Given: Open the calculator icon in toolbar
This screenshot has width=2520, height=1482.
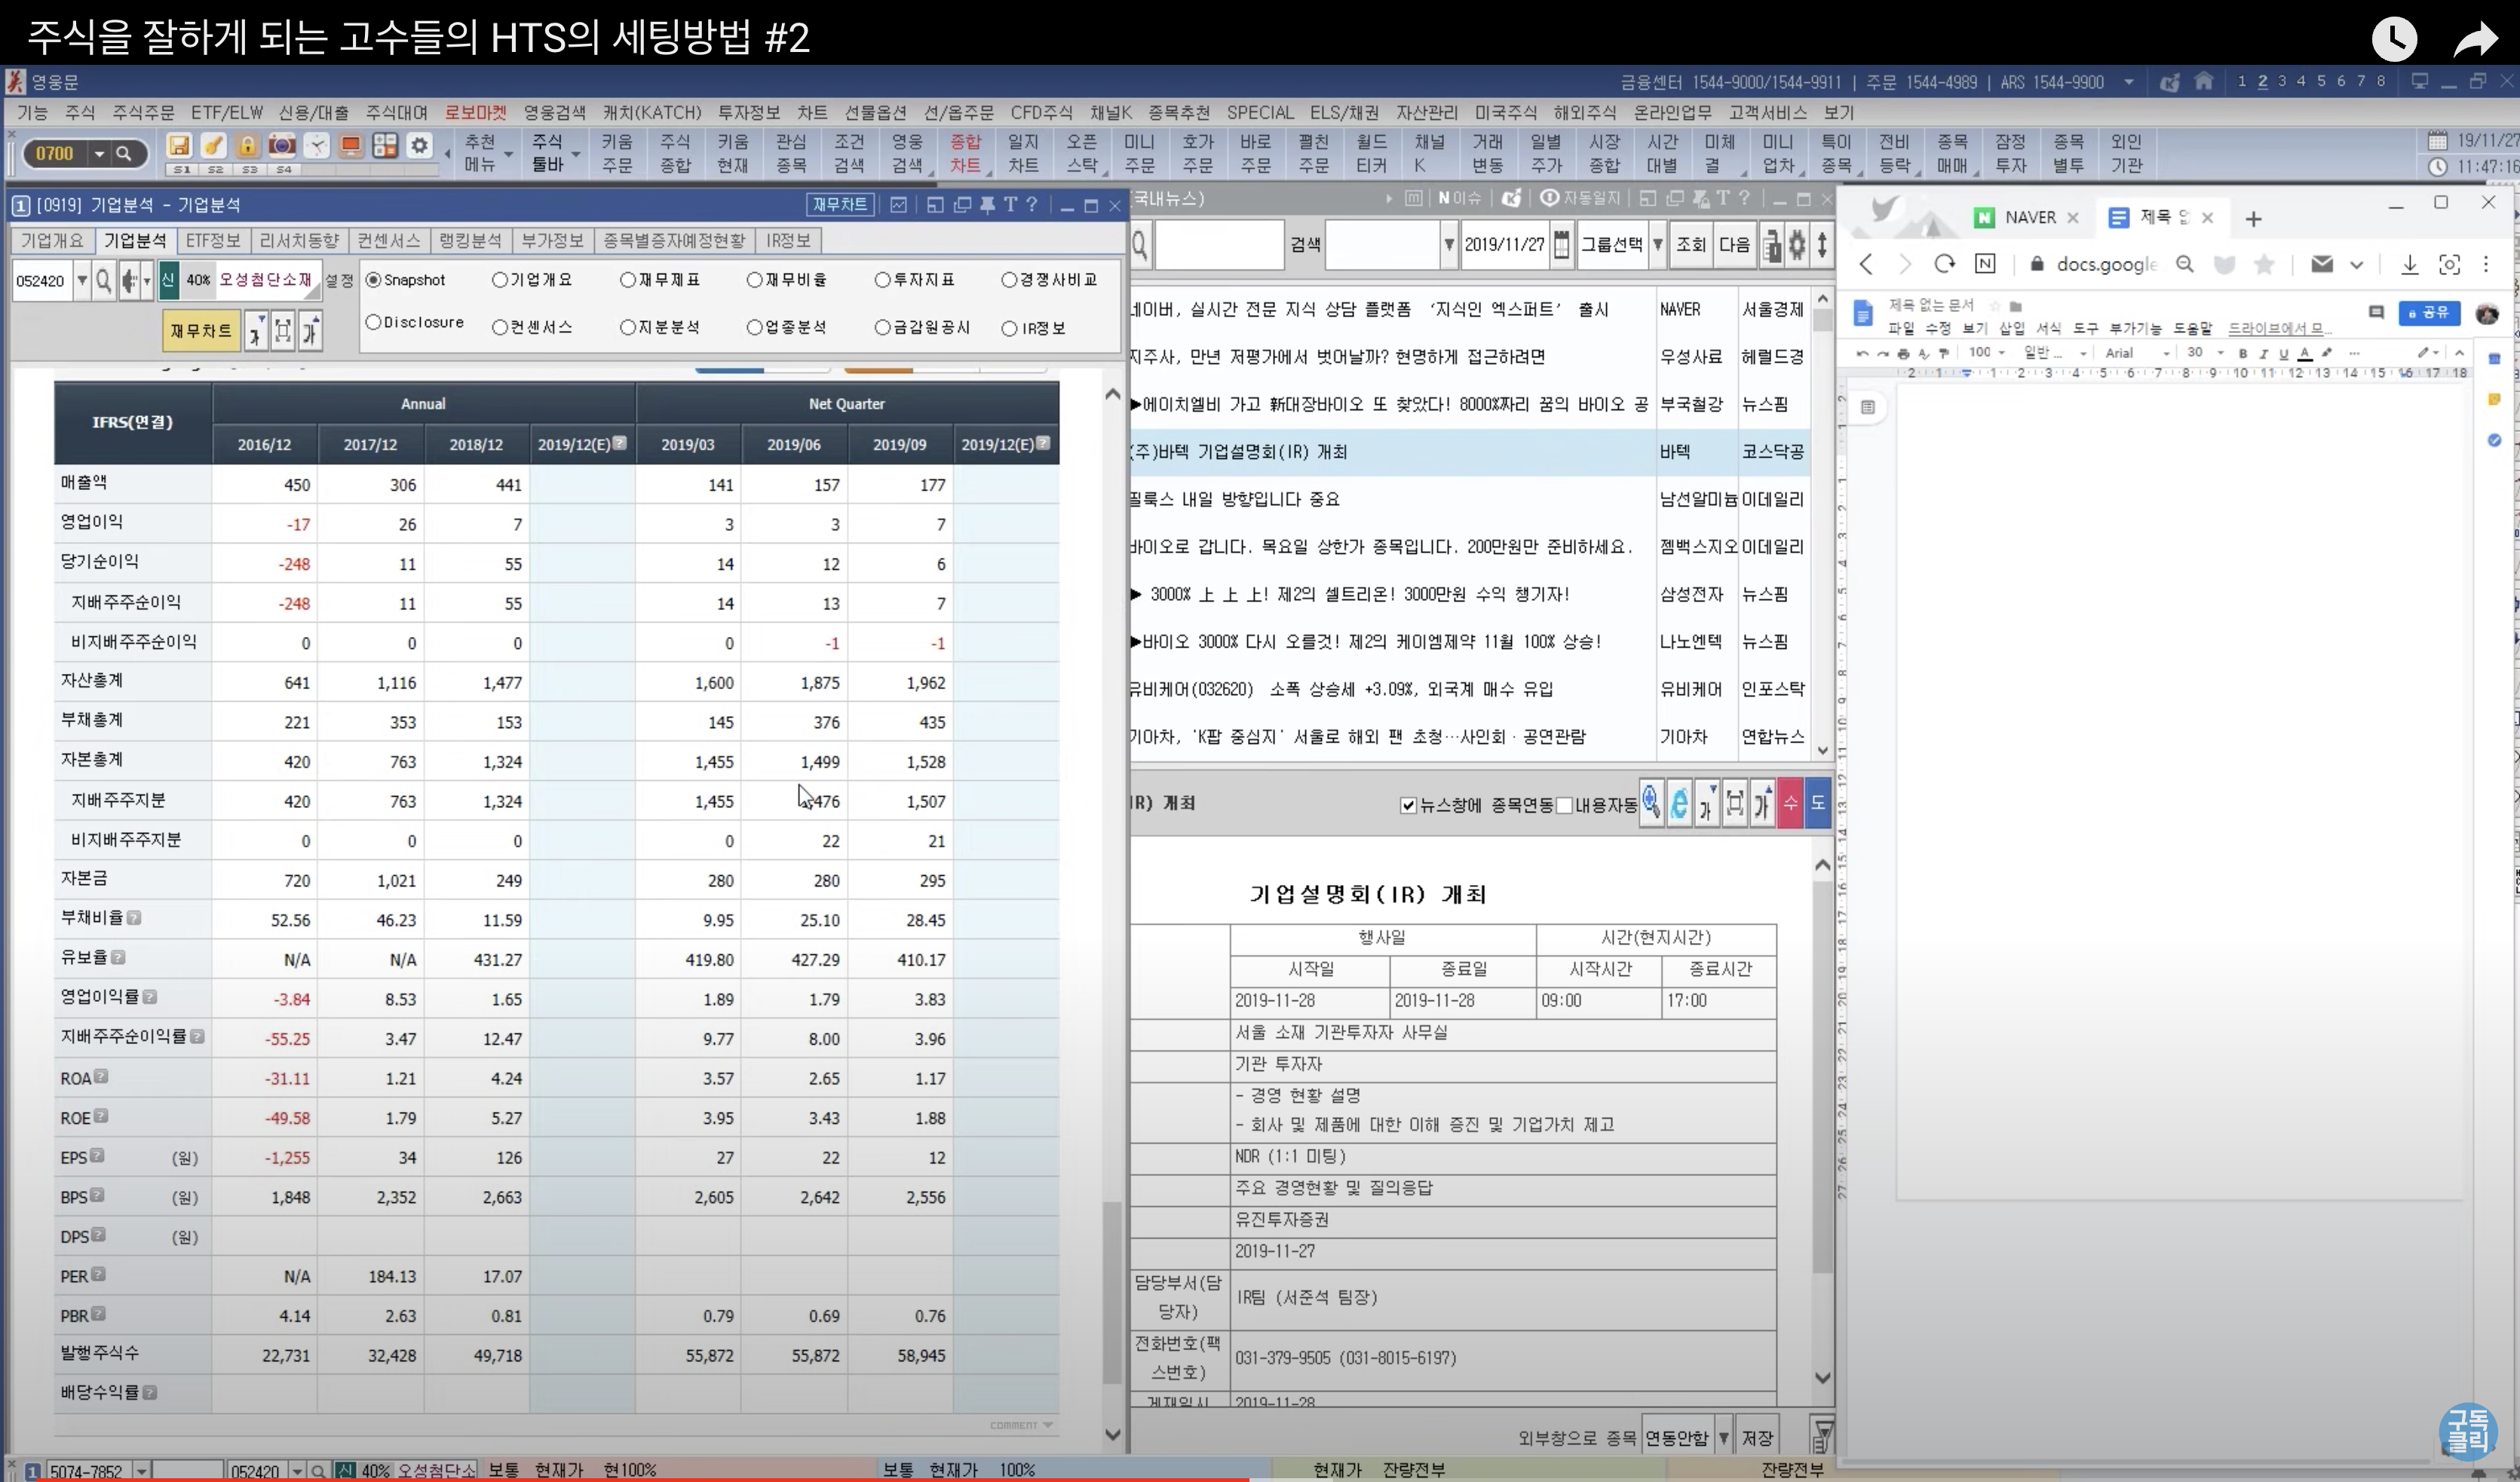Looking at the screenshot, I should click(x=385, y=146).
